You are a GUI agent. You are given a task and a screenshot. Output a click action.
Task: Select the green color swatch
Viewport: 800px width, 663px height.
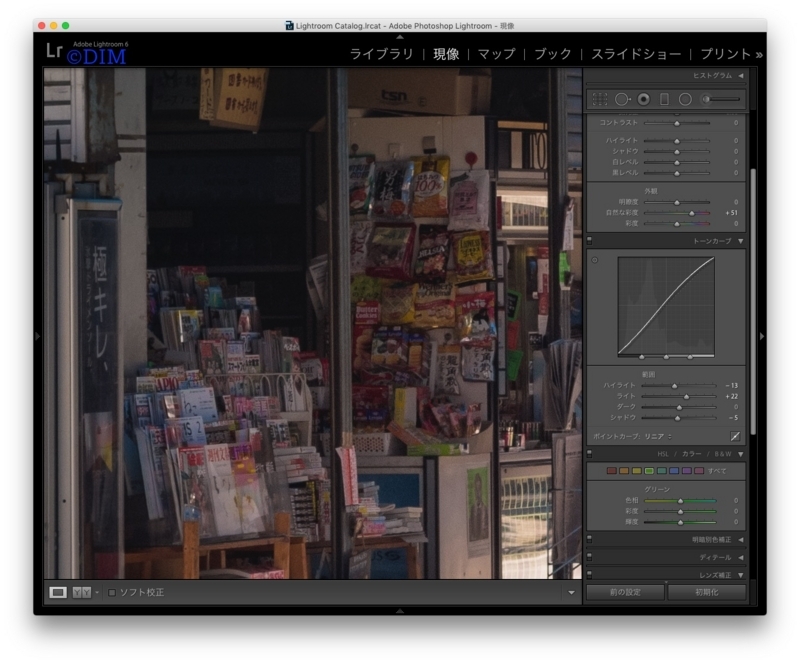point(649,471)
